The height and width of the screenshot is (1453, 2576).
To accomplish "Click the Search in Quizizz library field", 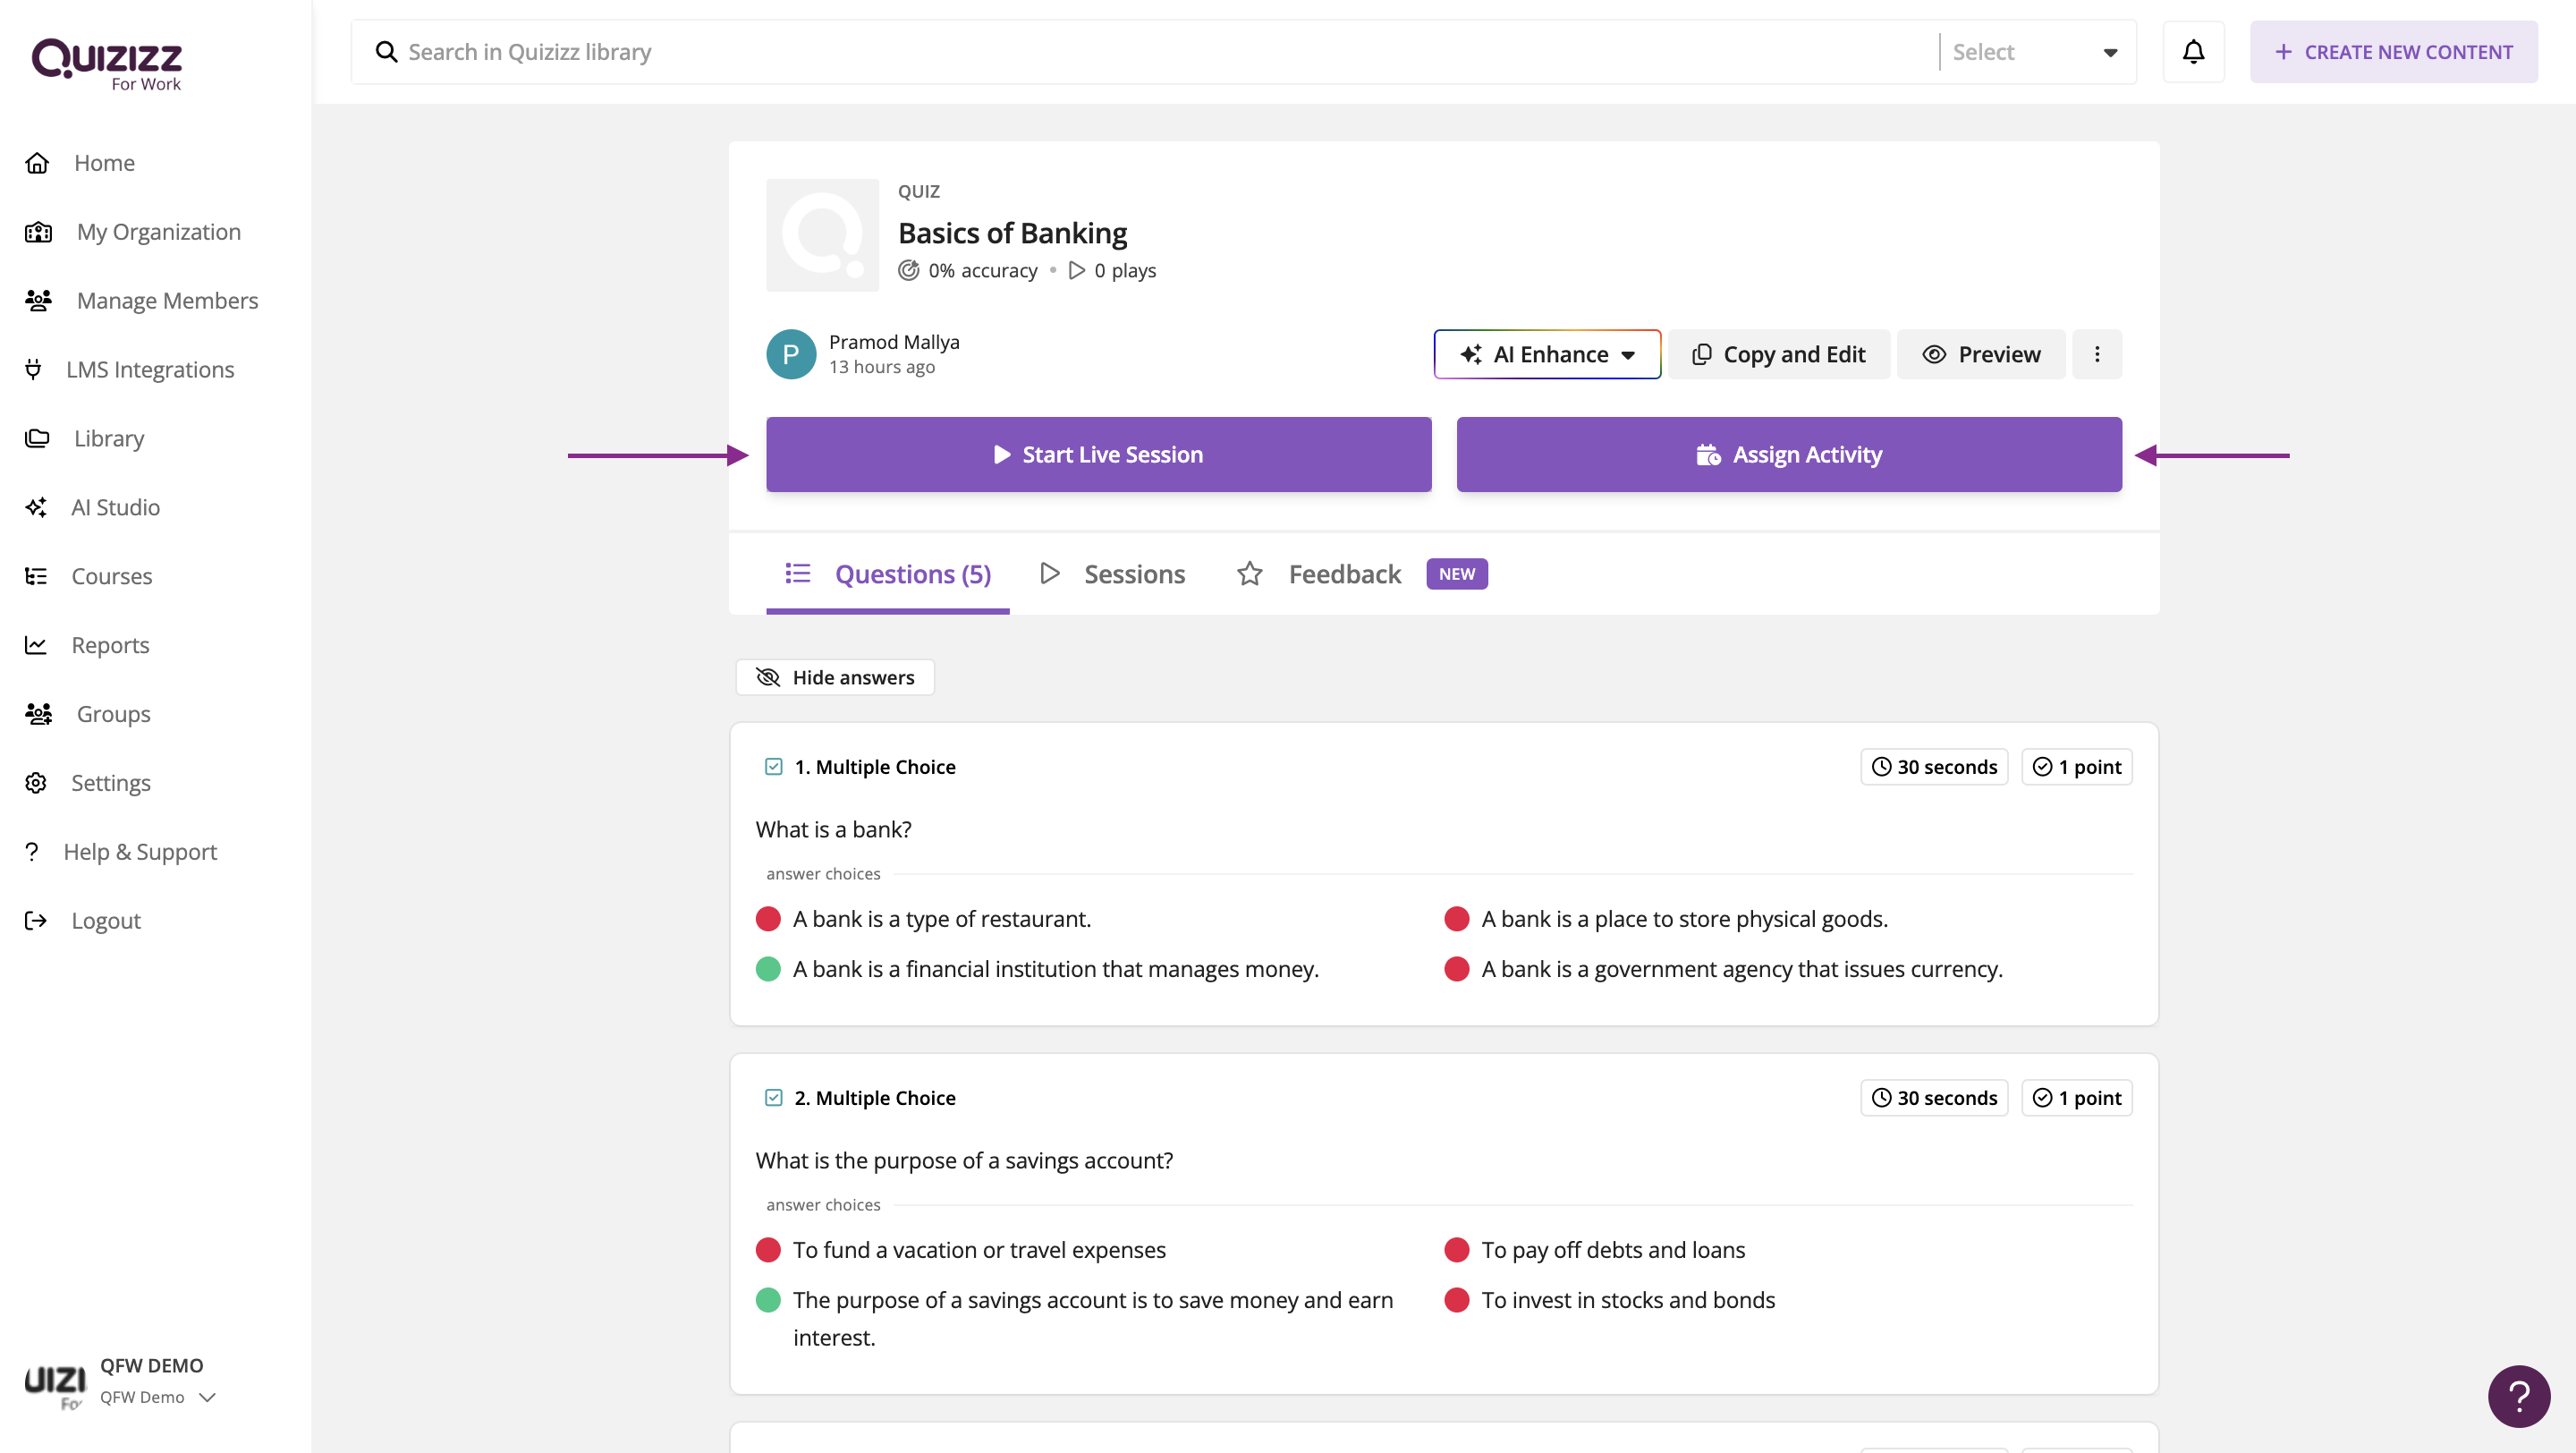I will [1150, 52].
